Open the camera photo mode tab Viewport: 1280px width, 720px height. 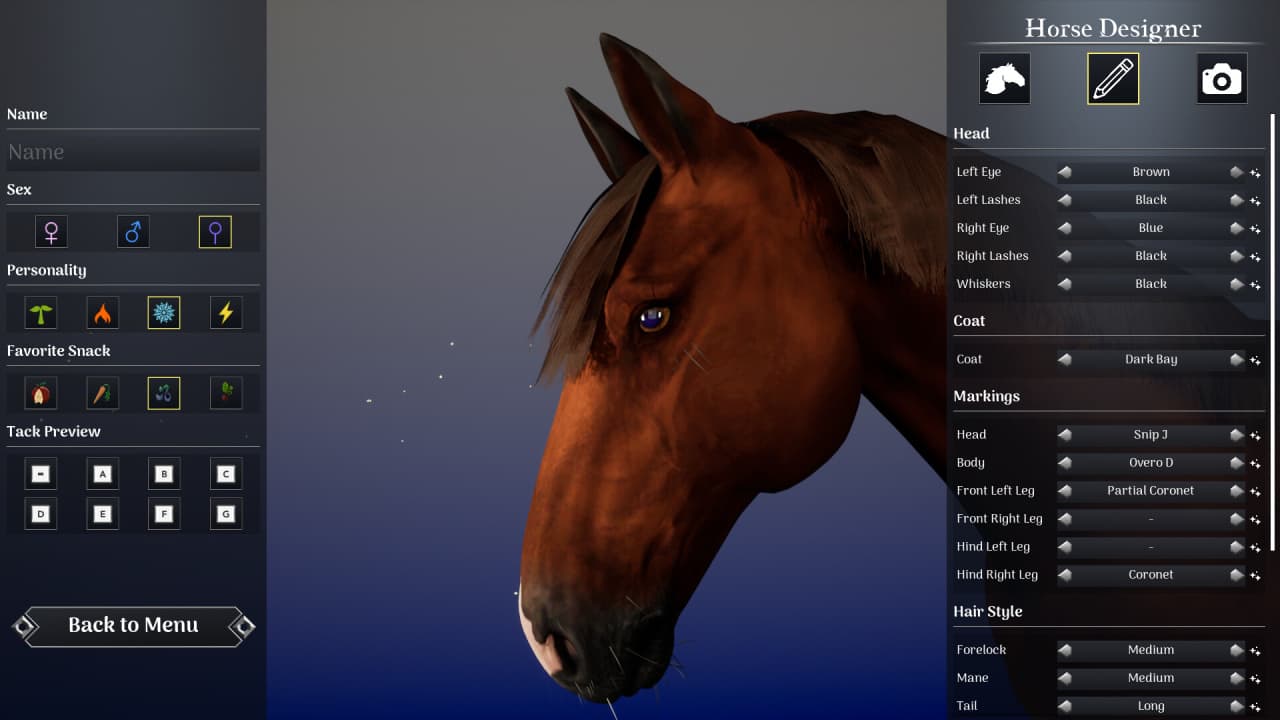click(x=1221, y=78)
